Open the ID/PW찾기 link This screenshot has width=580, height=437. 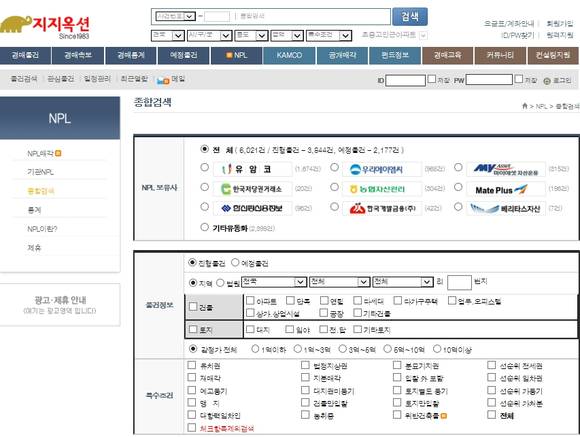point(517,35)
